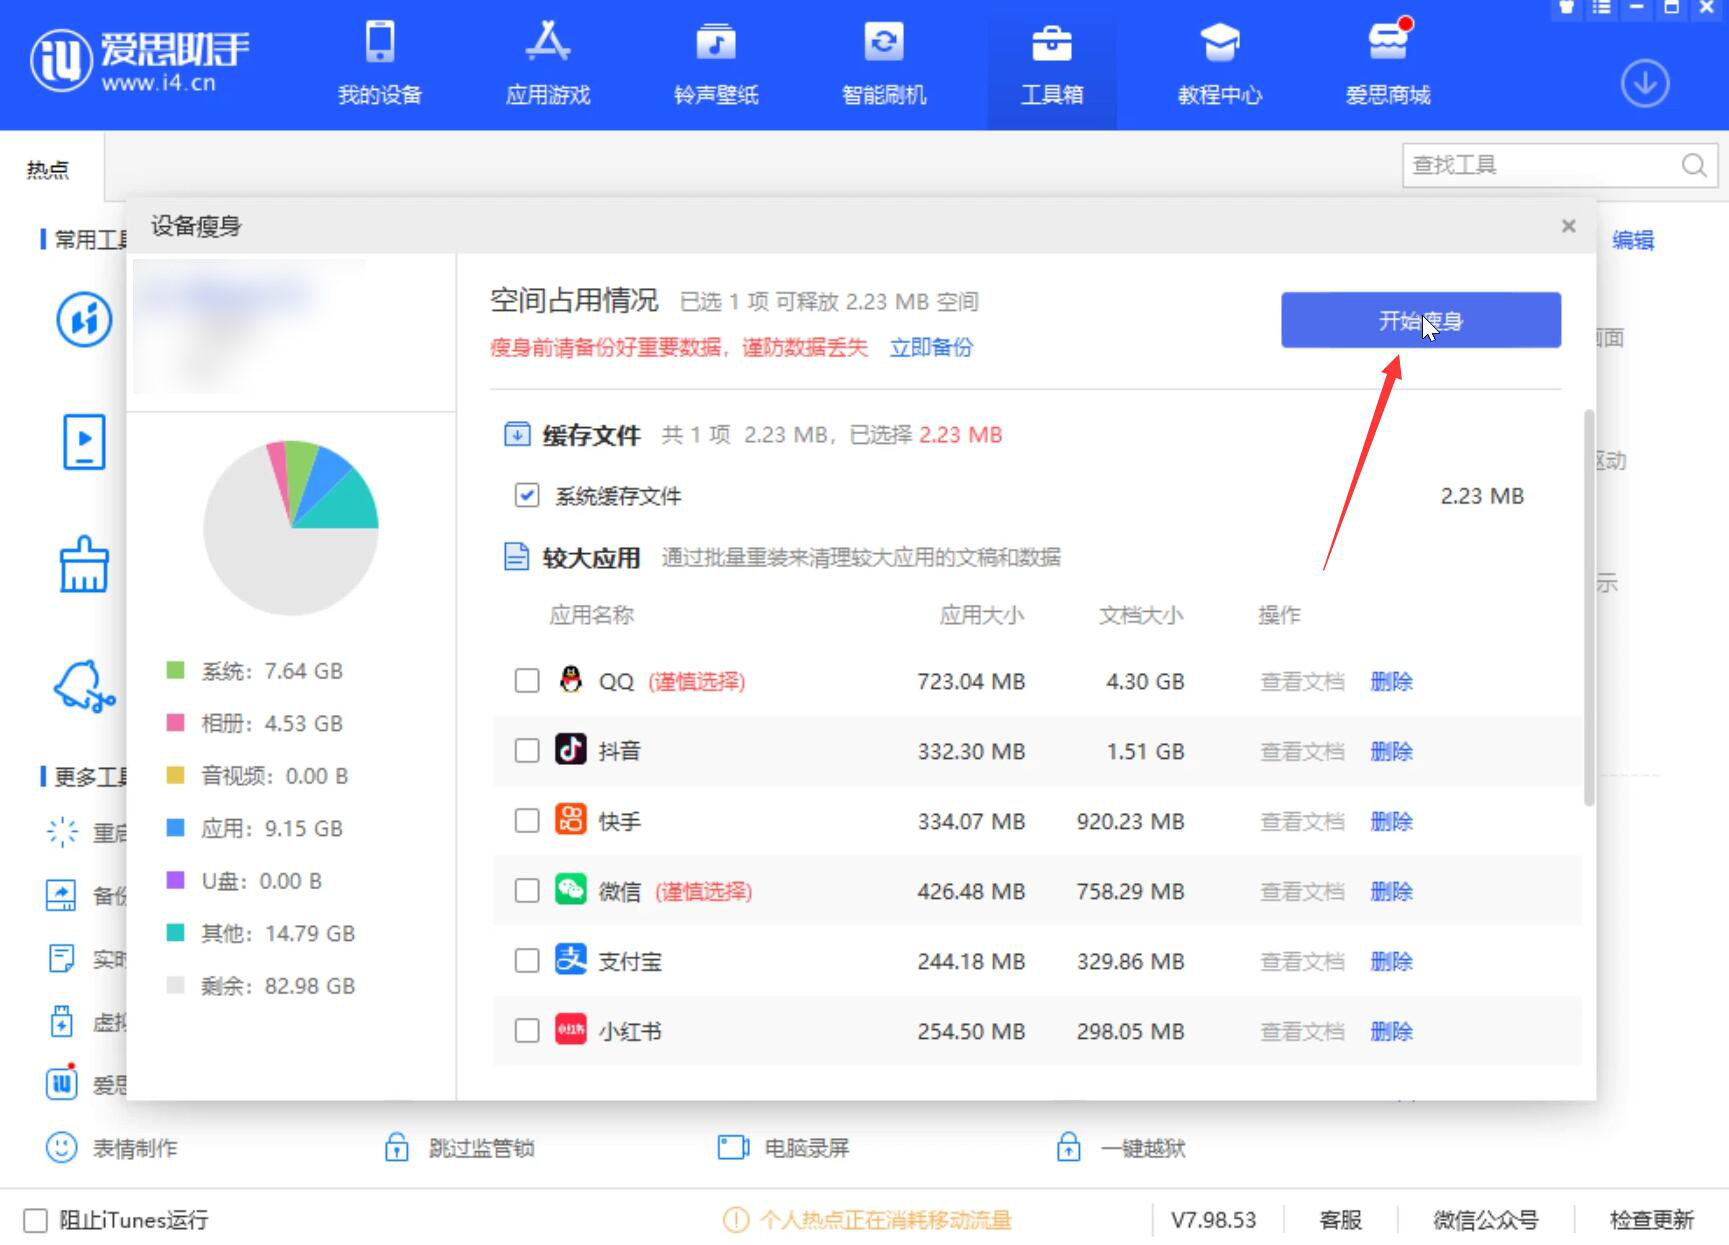The width and height of the screenshot is (1729, 1245).
Task: Open 铃声壁纸 section
Action: (716, 66)
